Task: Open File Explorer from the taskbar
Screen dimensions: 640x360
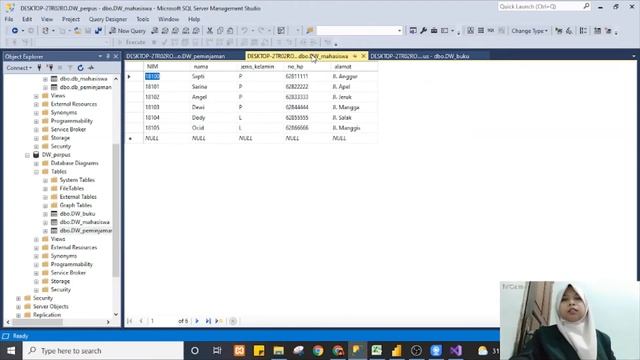Action: [x=278, y=351]
